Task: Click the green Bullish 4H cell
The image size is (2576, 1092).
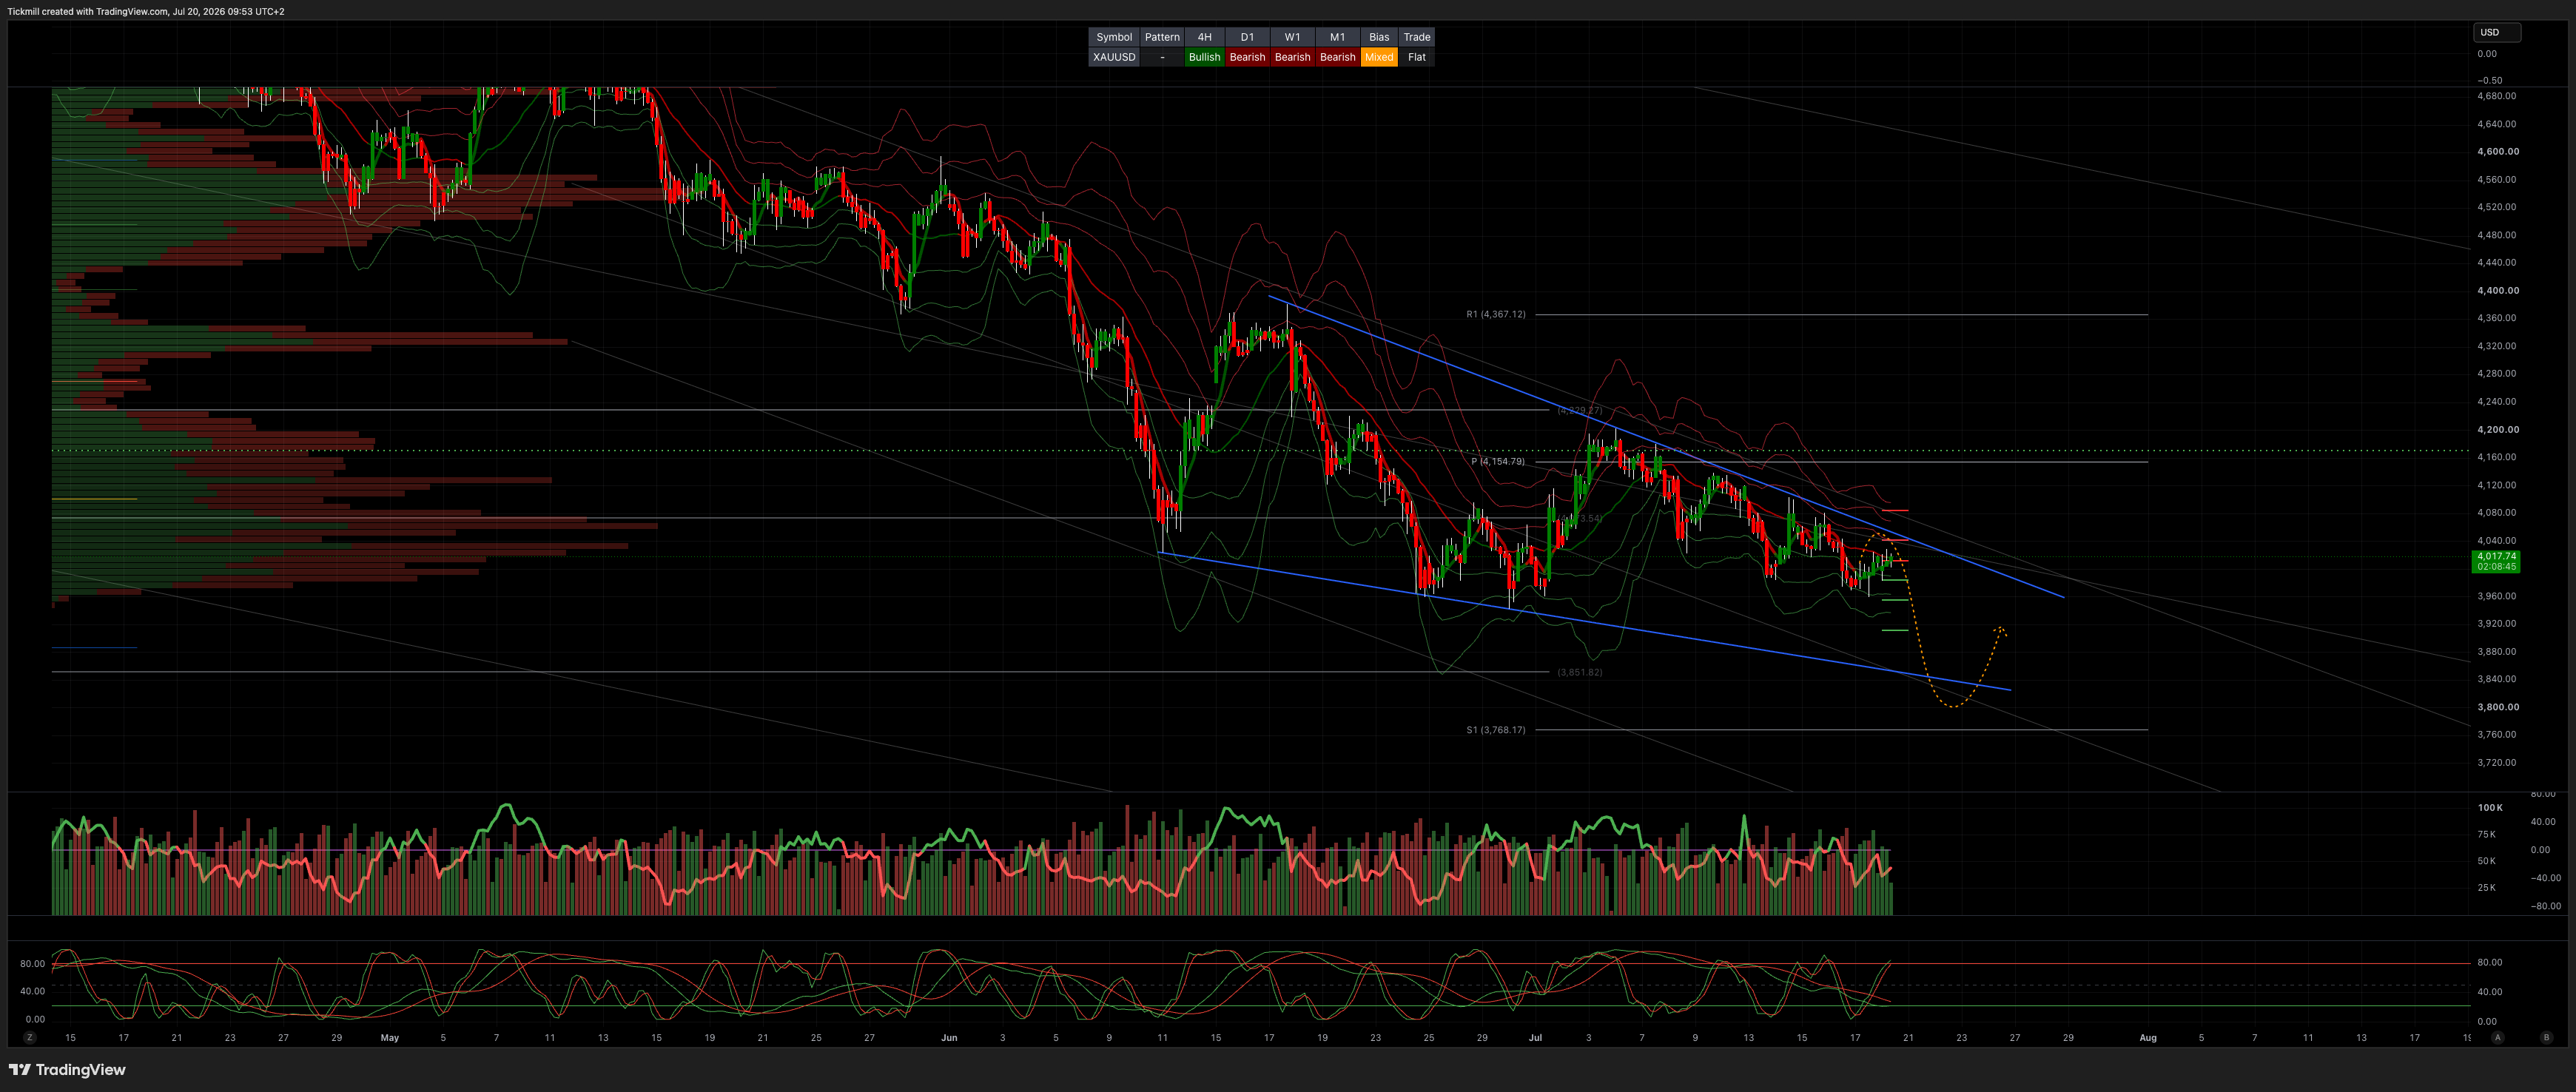Action: click(x=1204, y=57)
